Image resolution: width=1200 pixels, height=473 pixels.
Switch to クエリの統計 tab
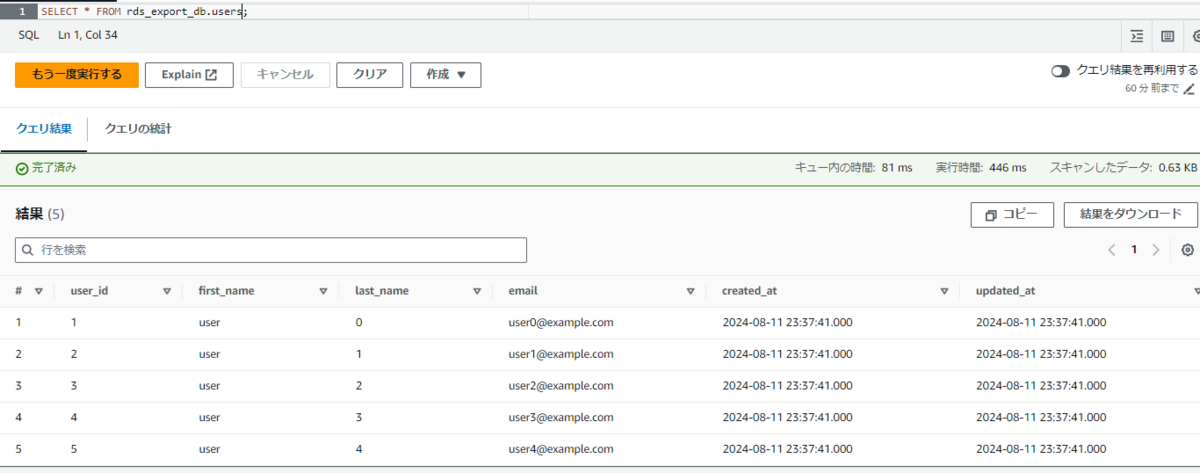click(x=138, y=129)
